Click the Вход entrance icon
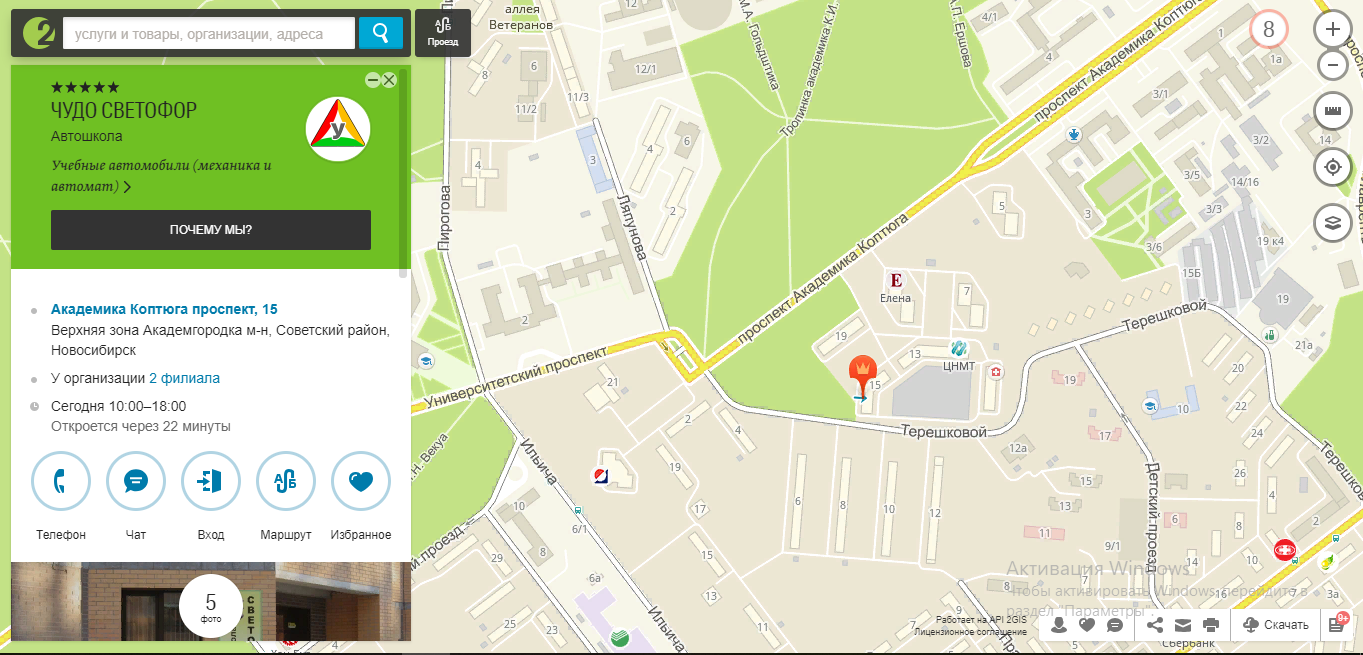 tap(211, 481)
